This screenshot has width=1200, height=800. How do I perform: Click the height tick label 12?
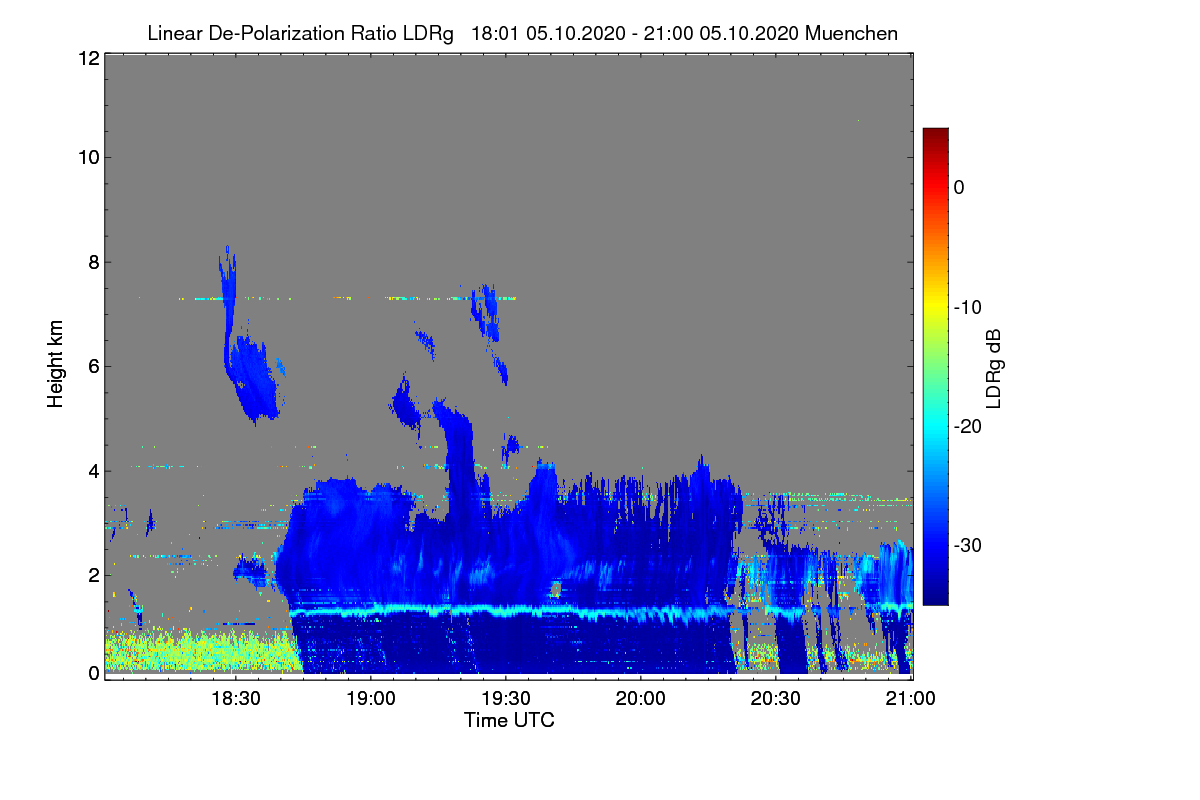87,58
